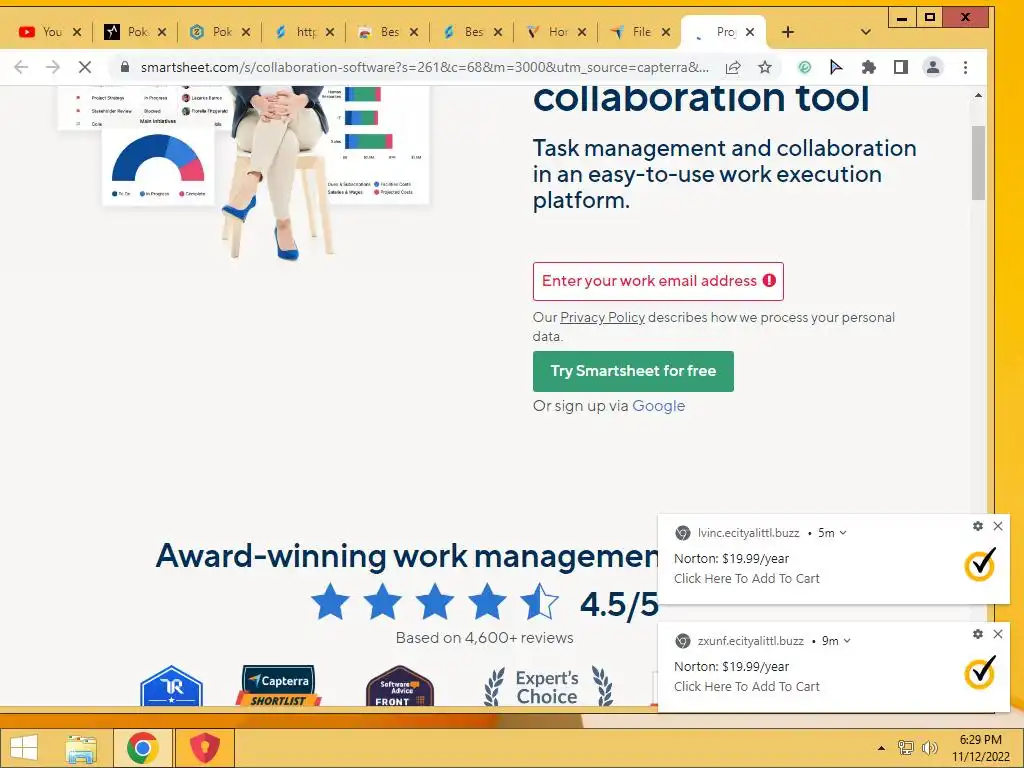
Task: Close the 'File' tab
Action: tap(665, 32)
